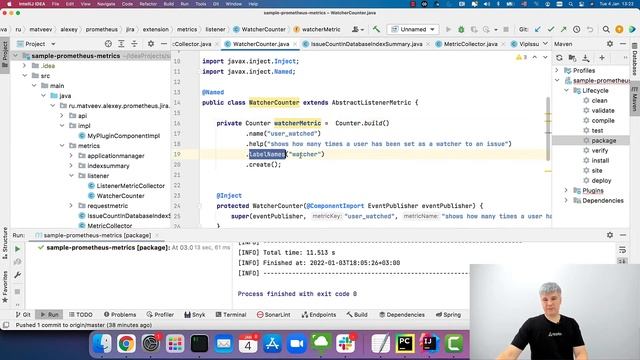The image size is (640, 360).
Task: Open Search Everywhere magnifier icon
Action: coord(606,29)
